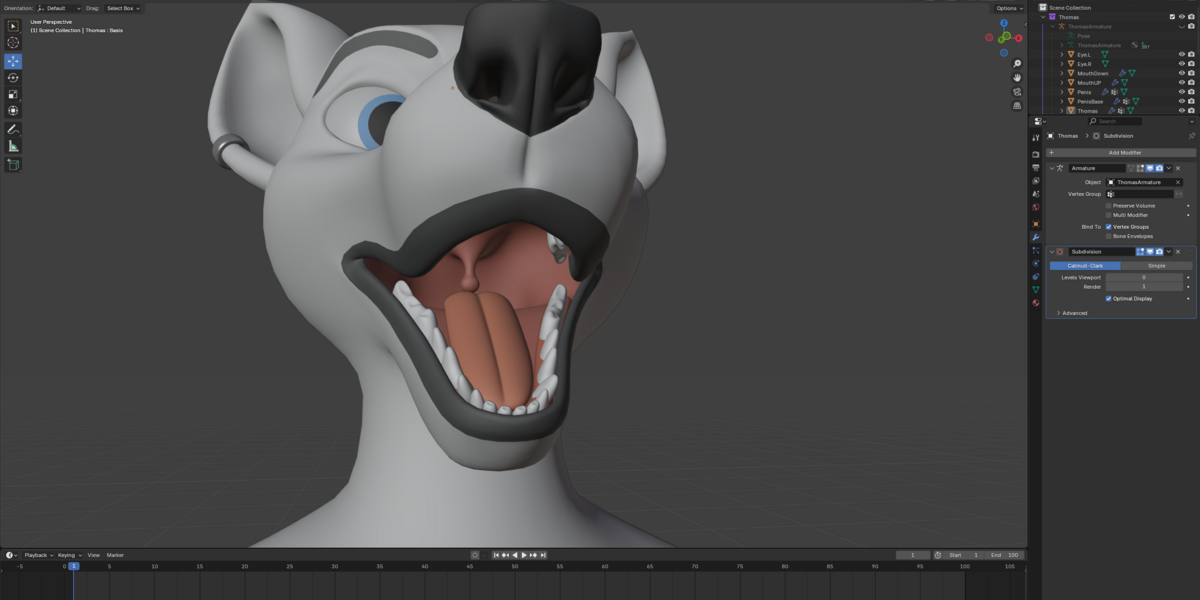Open the Playback menu in timeline
This screenshot has width=1200, height=600.
(39, 555)
